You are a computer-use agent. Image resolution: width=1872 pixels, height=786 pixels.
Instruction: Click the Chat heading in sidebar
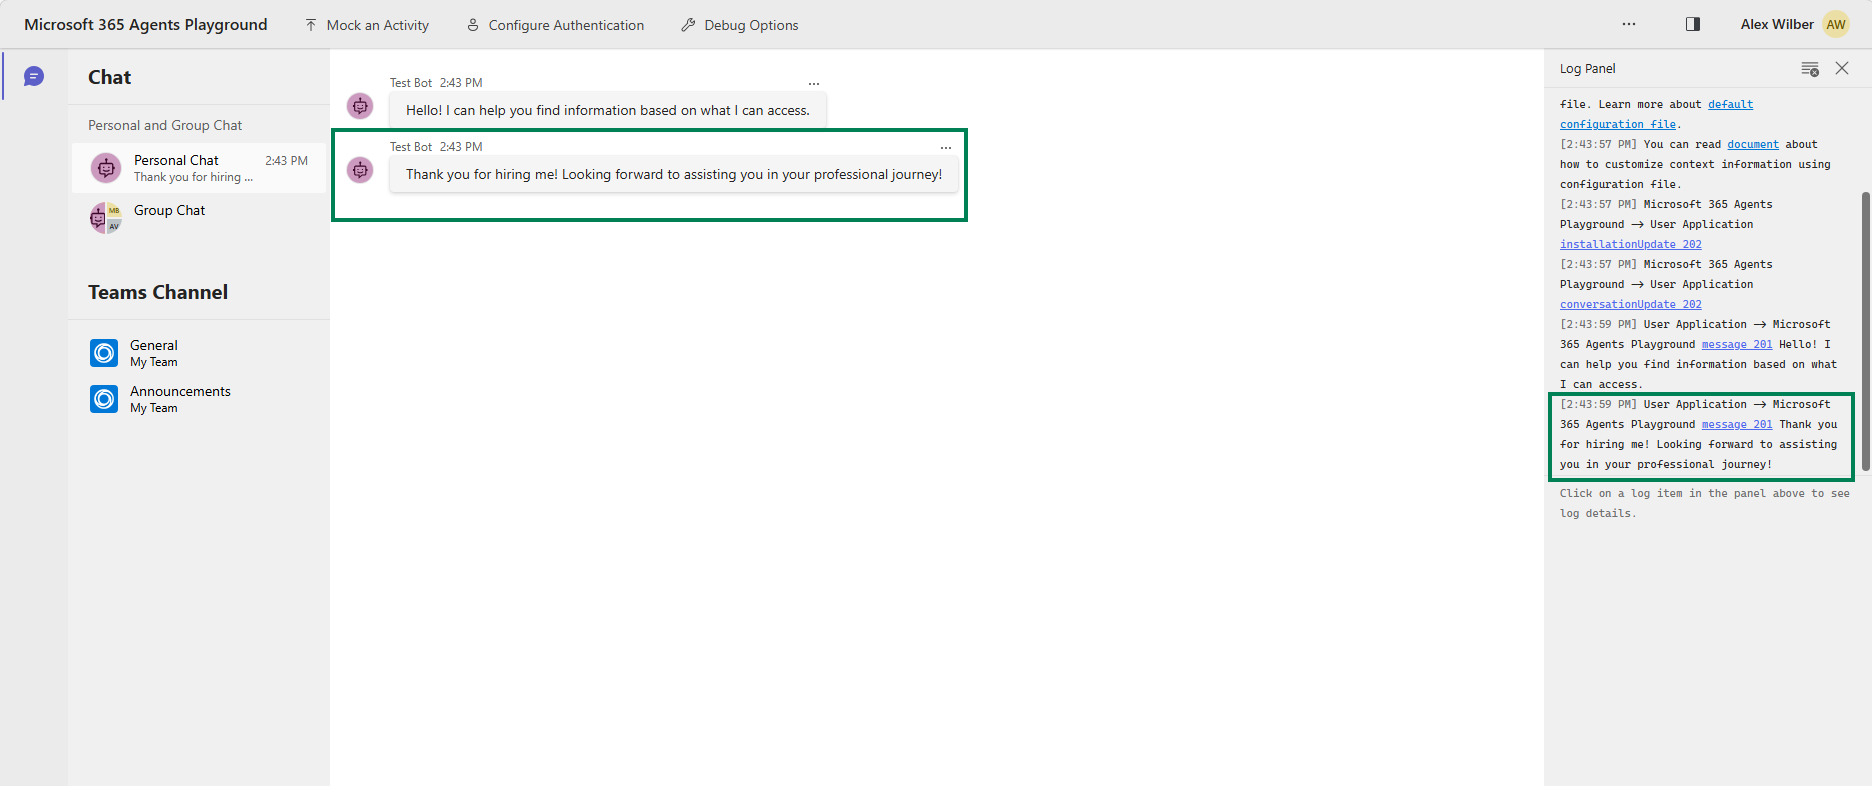pyautogui.click(x=109, y=77)
